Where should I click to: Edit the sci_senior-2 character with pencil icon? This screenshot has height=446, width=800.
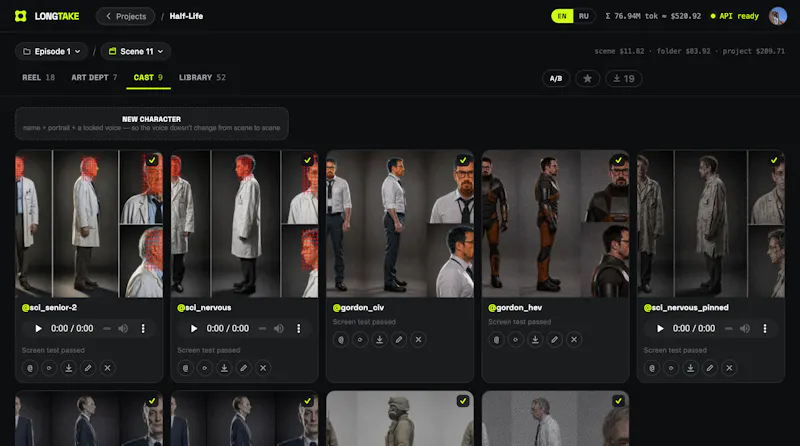click(88, 368)
